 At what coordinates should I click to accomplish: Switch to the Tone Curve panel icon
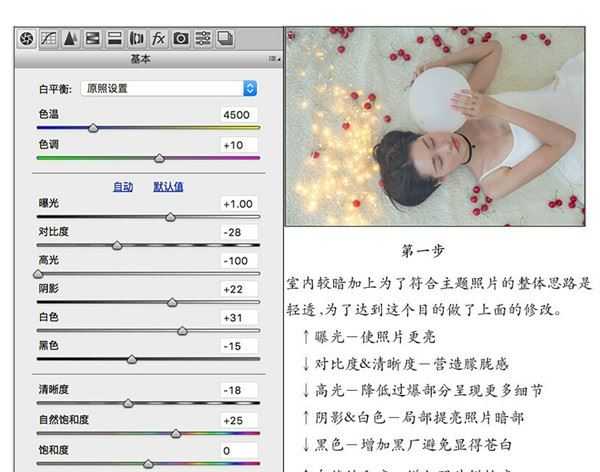point(49,38)
